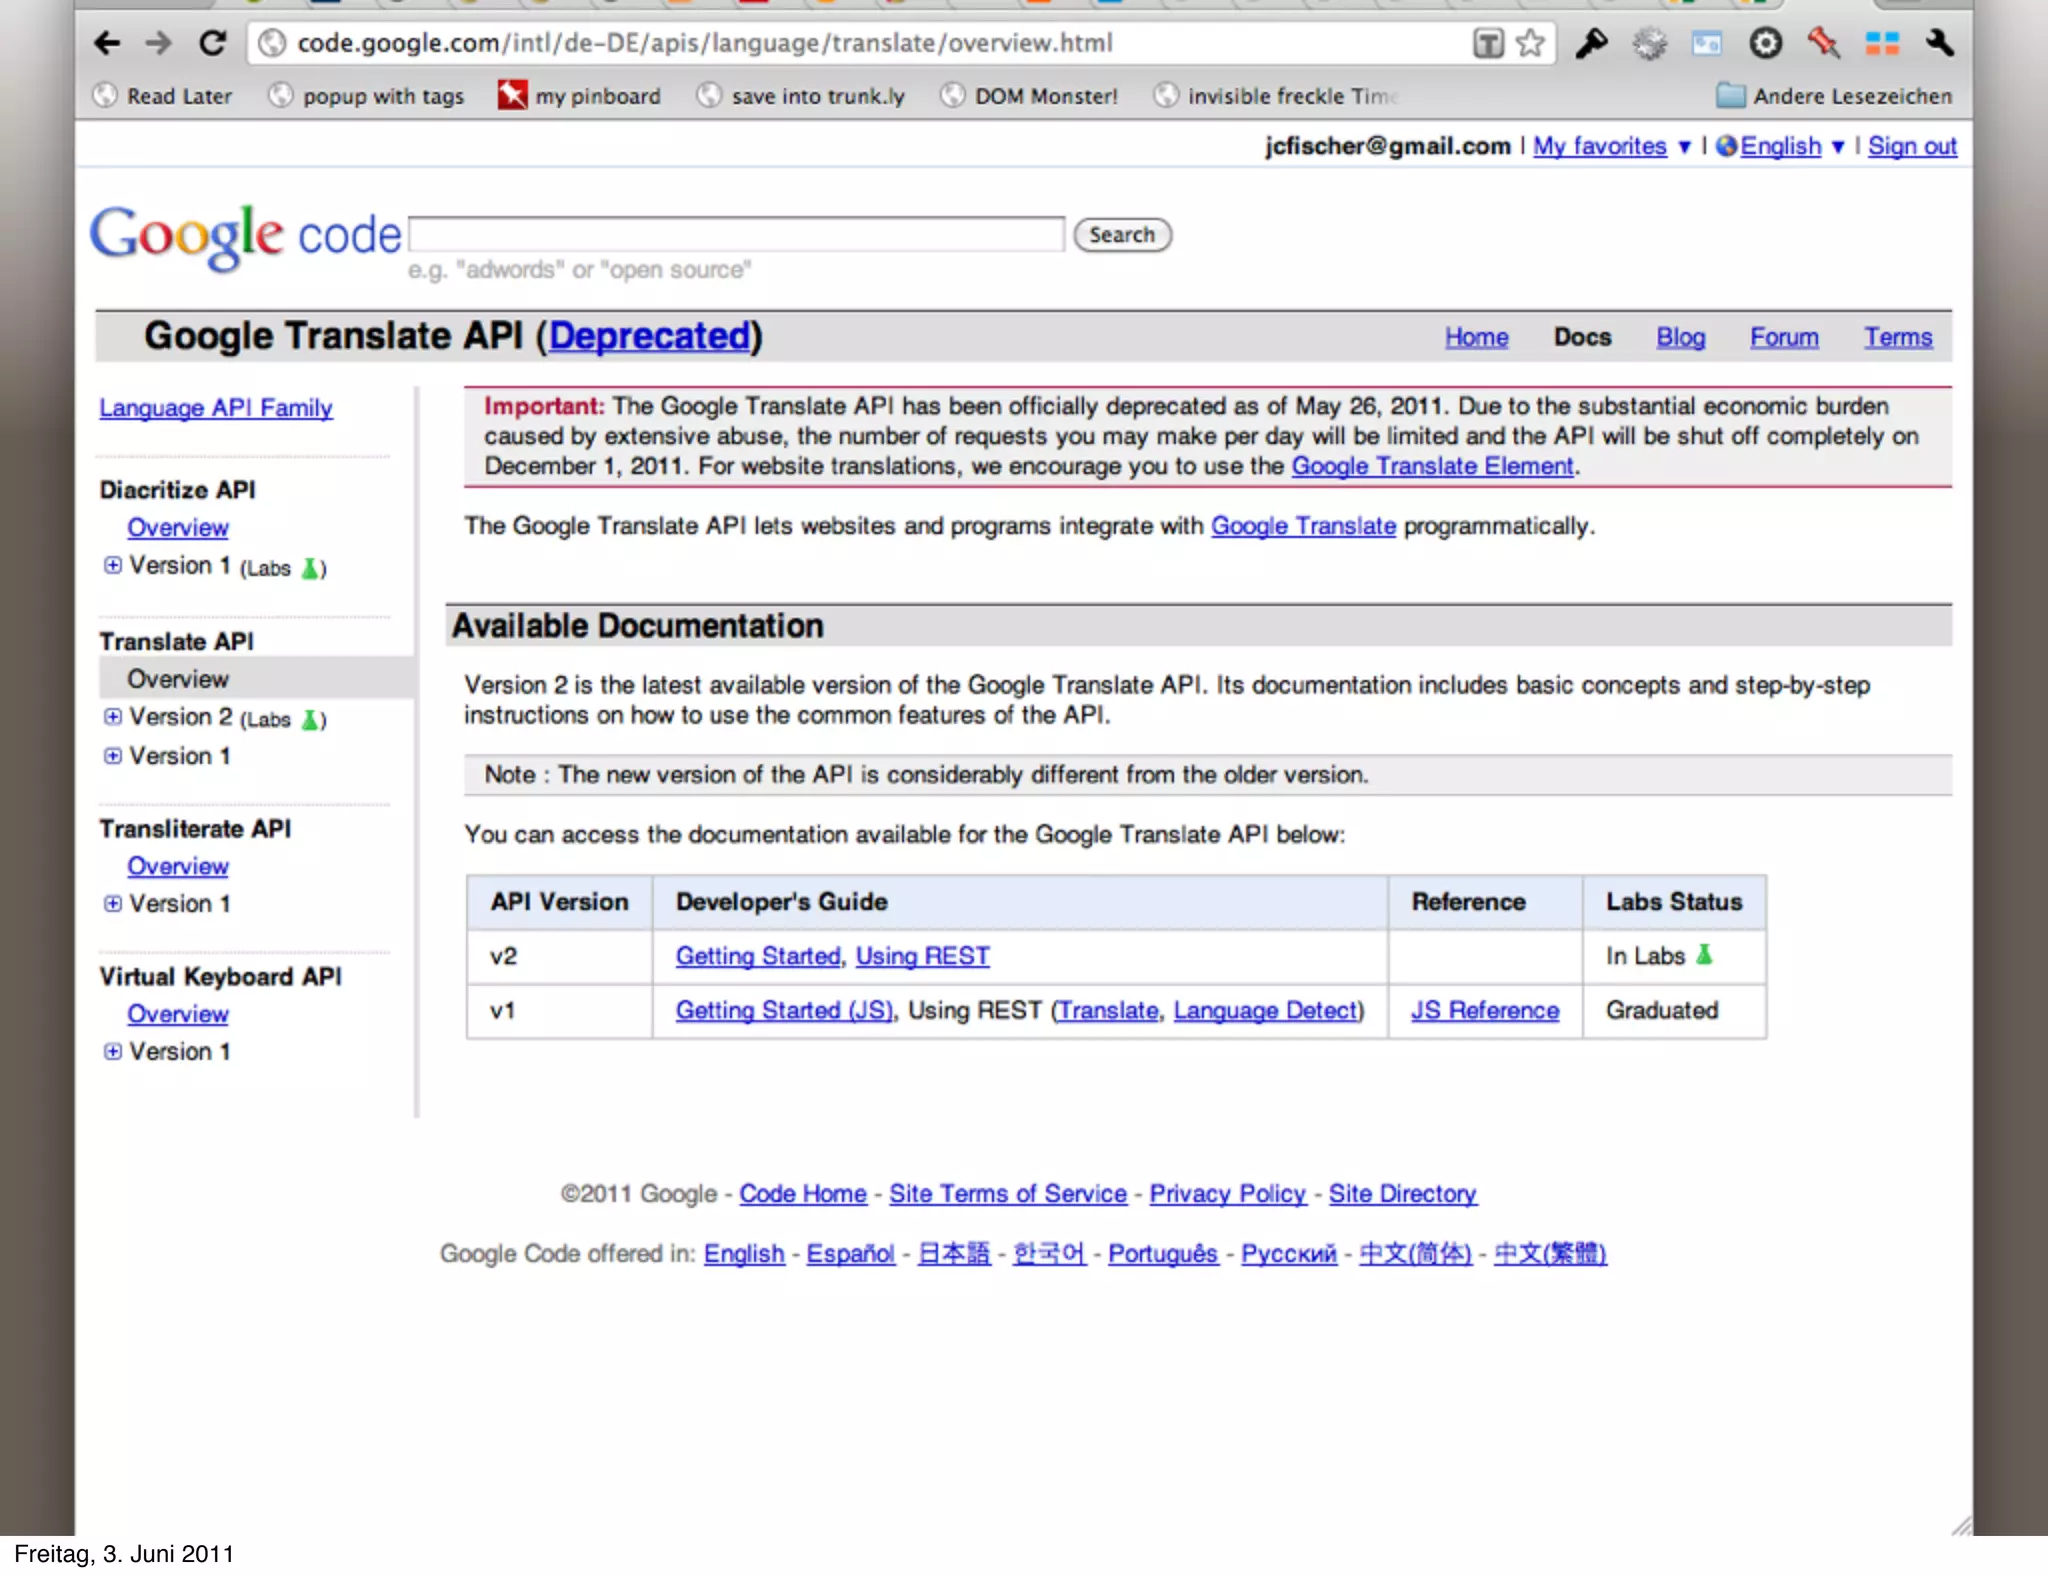This screenshot has height=1576, width=2048.
Task: Open Andere Lesezeichen bookmarks folder
Action: (1834, 96)
